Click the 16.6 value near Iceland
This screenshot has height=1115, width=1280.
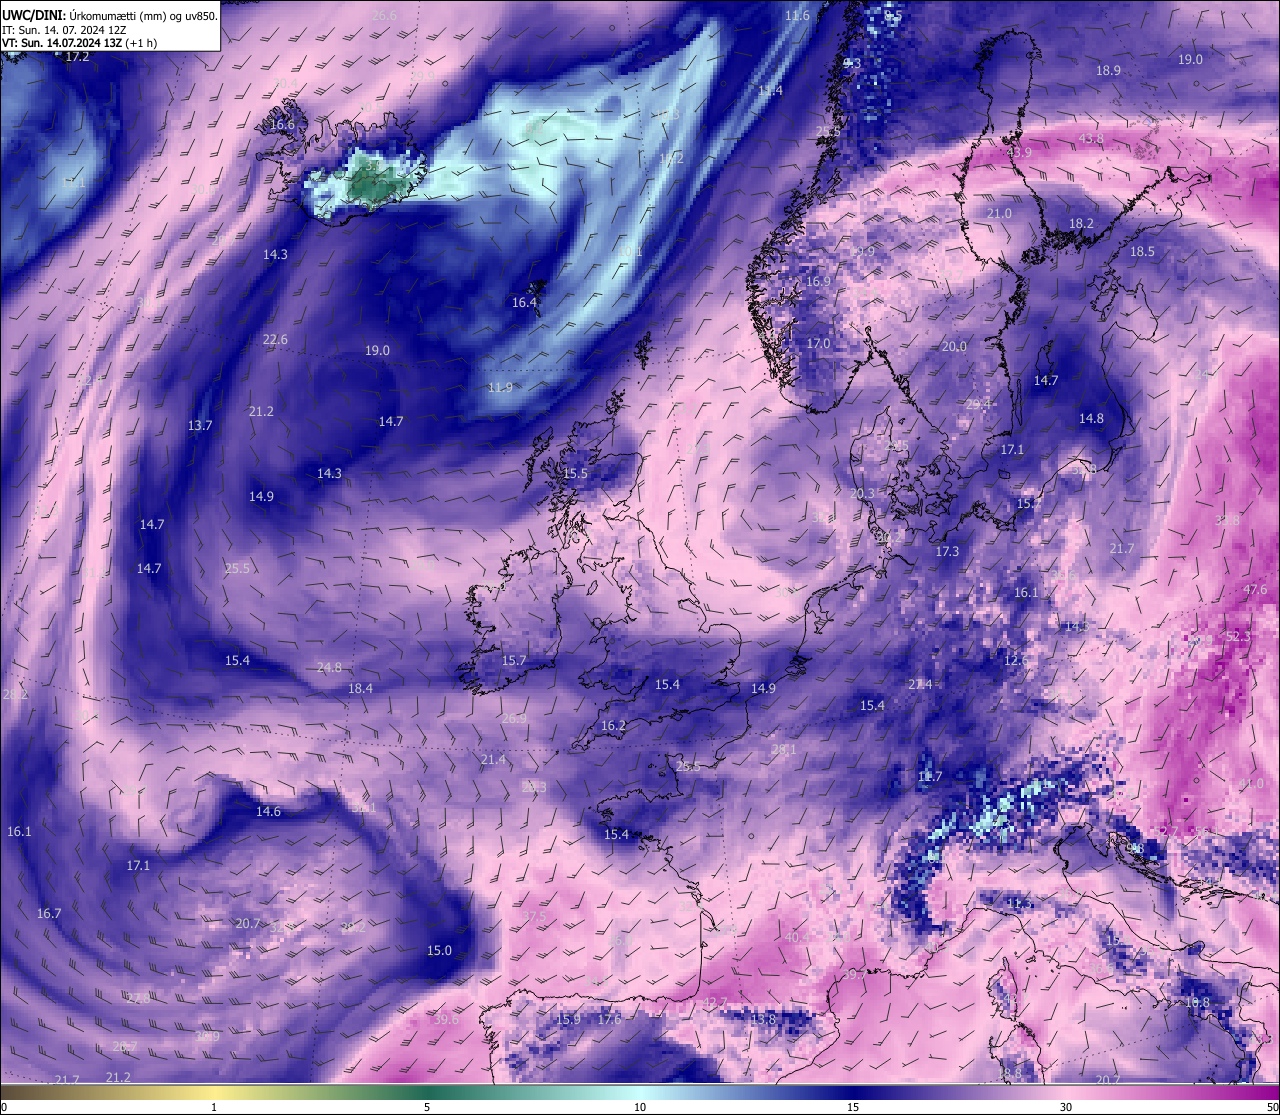[x=282, y=125]
